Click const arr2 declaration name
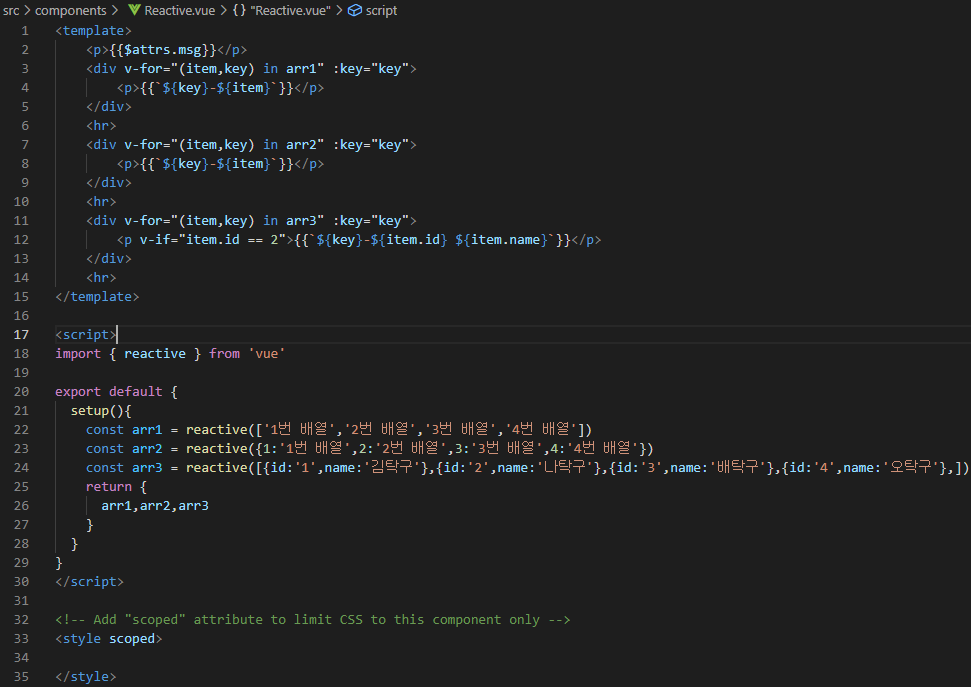 [x=147, y=449]
